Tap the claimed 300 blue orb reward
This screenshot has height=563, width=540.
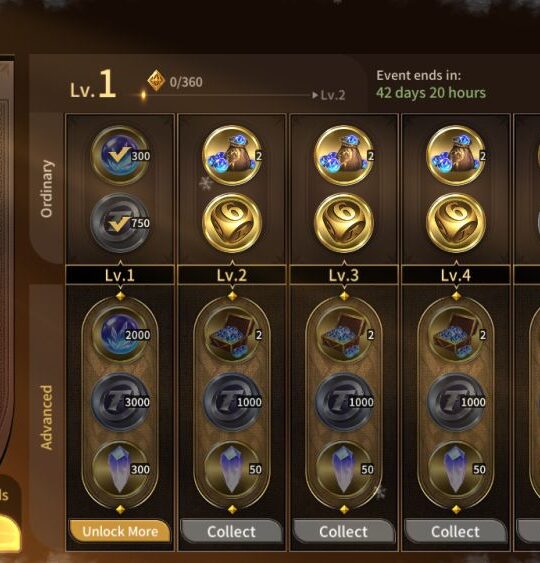tap(120, 155)
